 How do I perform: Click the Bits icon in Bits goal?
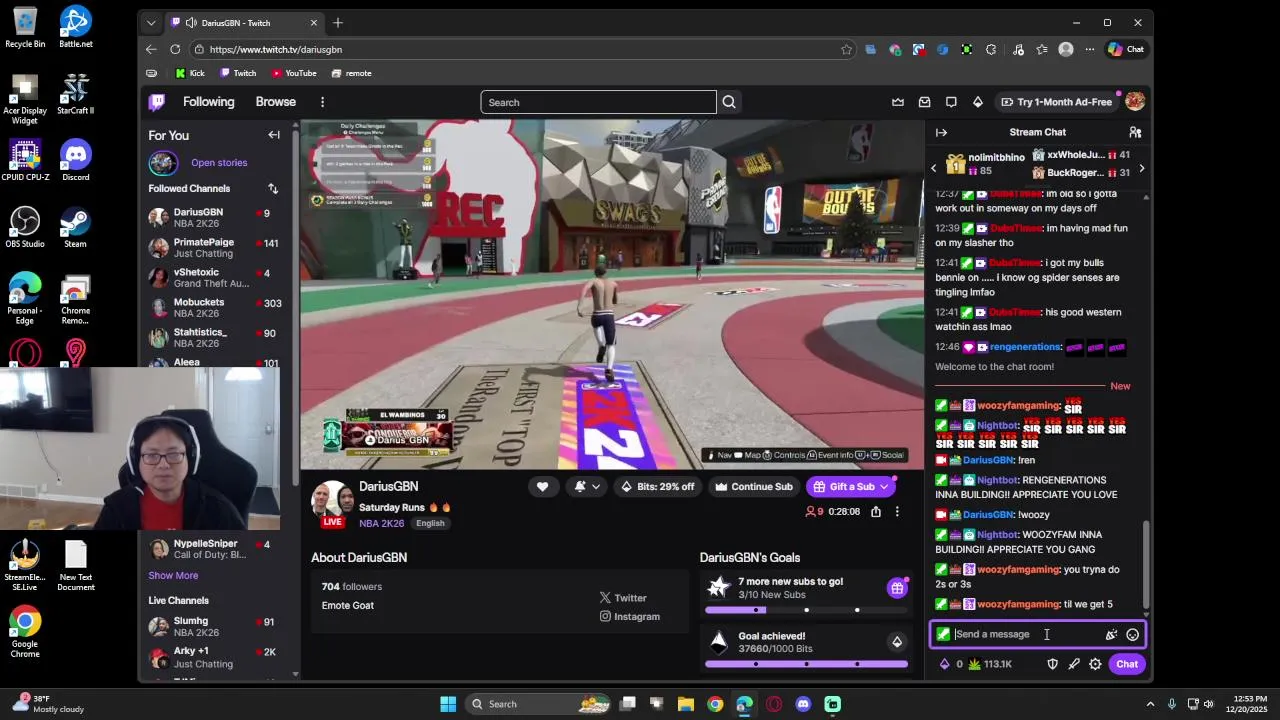pos(897,642)
